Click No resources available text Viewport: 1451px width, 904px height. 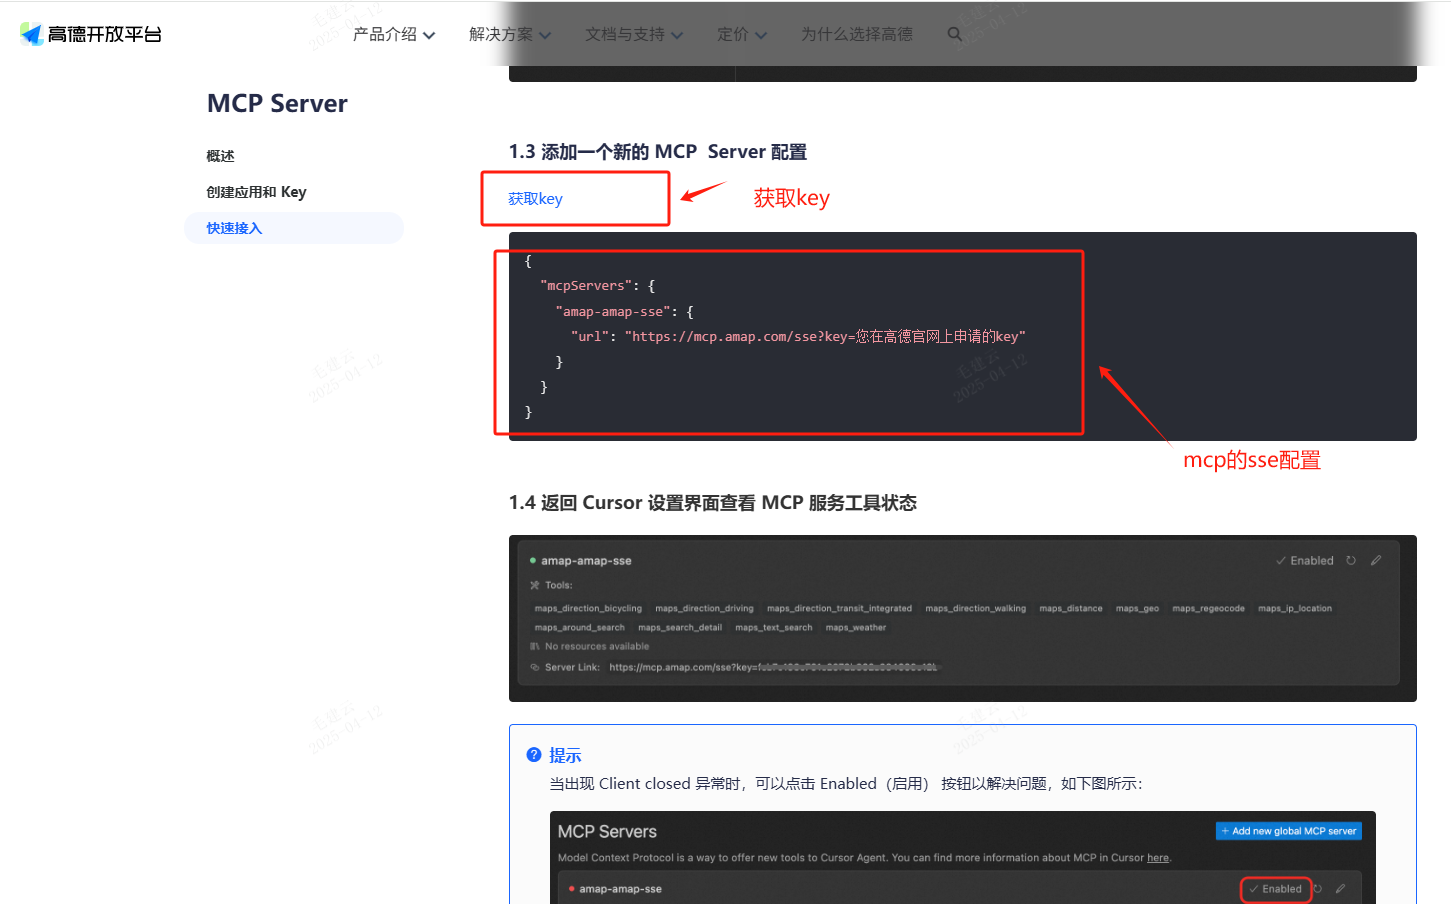[x=597, y=647]
